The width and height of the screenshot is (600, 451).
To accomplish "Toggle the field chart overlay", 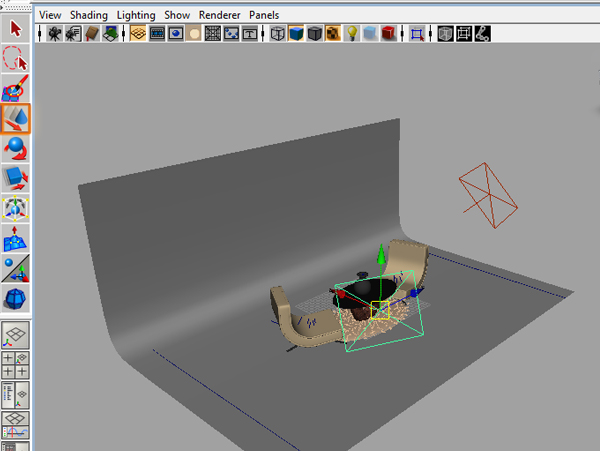I will pos(213,34).
